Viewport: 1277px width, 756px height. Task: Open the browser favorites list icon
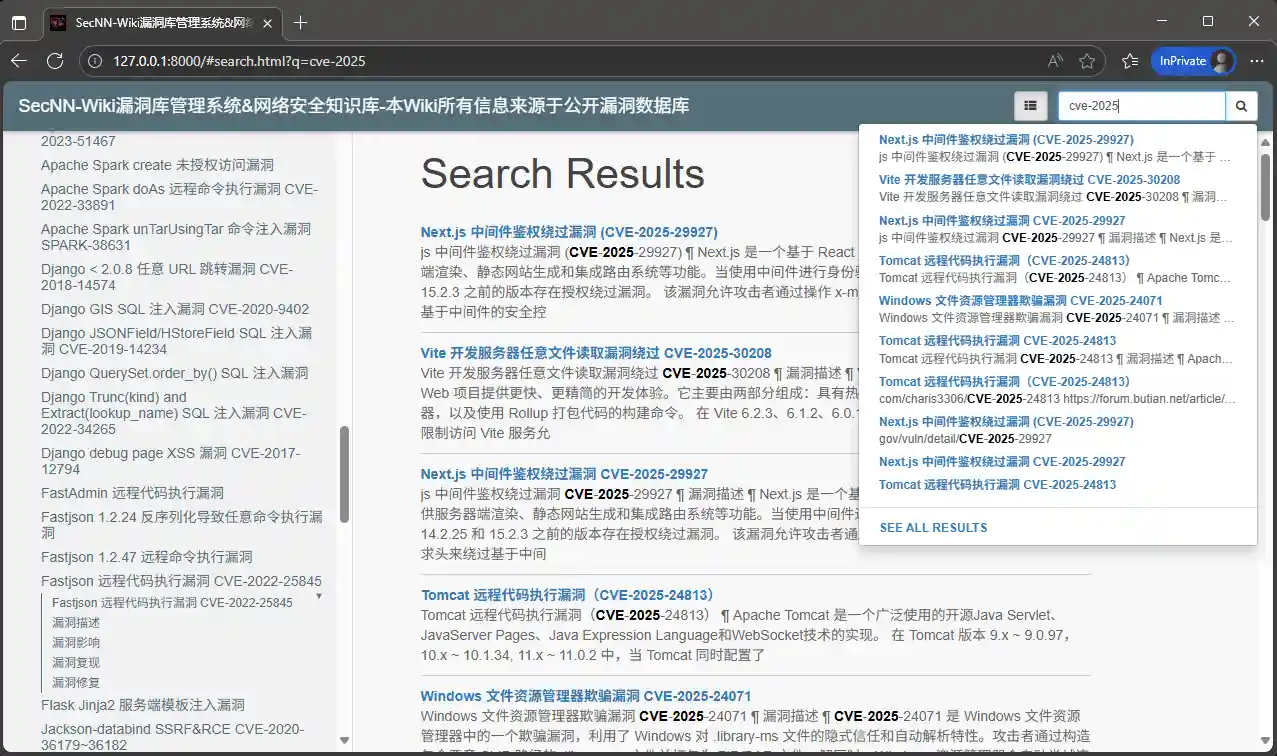1130,61
